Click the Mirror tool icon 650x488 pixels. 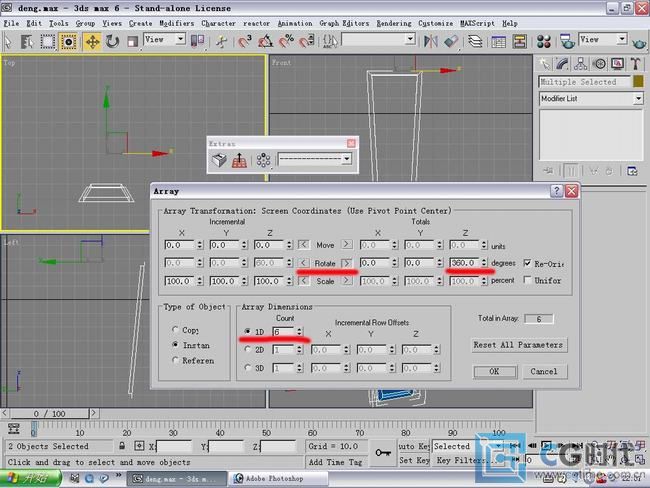[x=431, y=41]
